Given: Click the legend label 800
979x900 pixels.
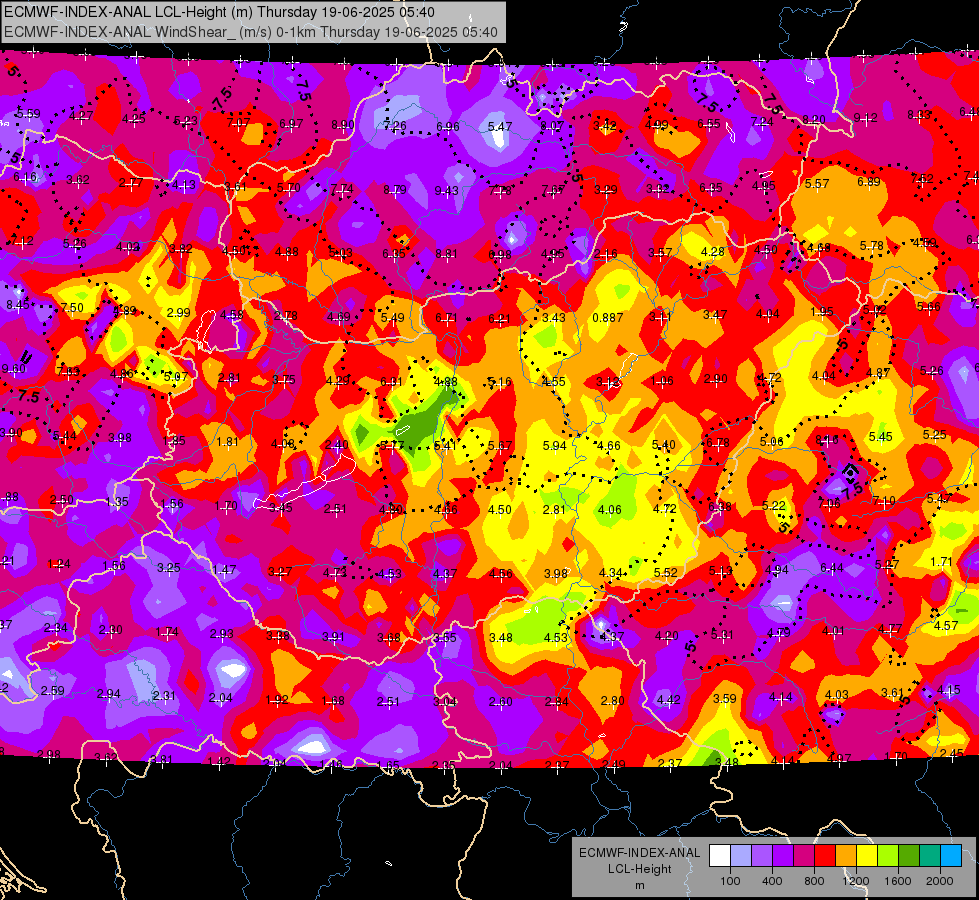Looking at the screenshot, I should coord(814,881).
